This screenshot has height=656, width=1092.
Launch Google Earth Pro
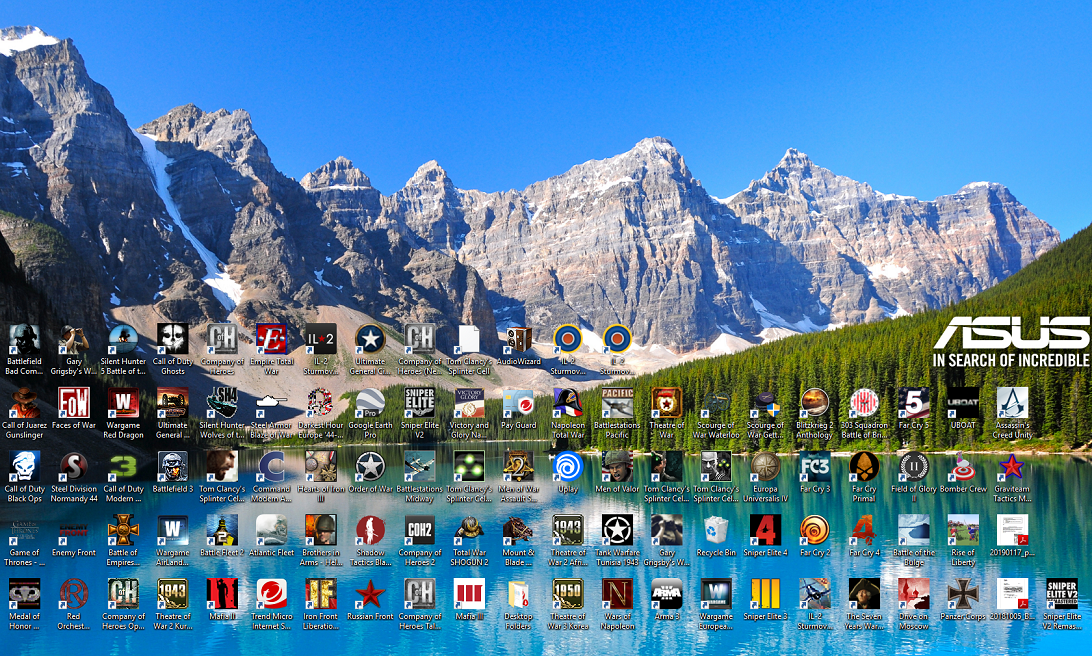coord(370,403)
